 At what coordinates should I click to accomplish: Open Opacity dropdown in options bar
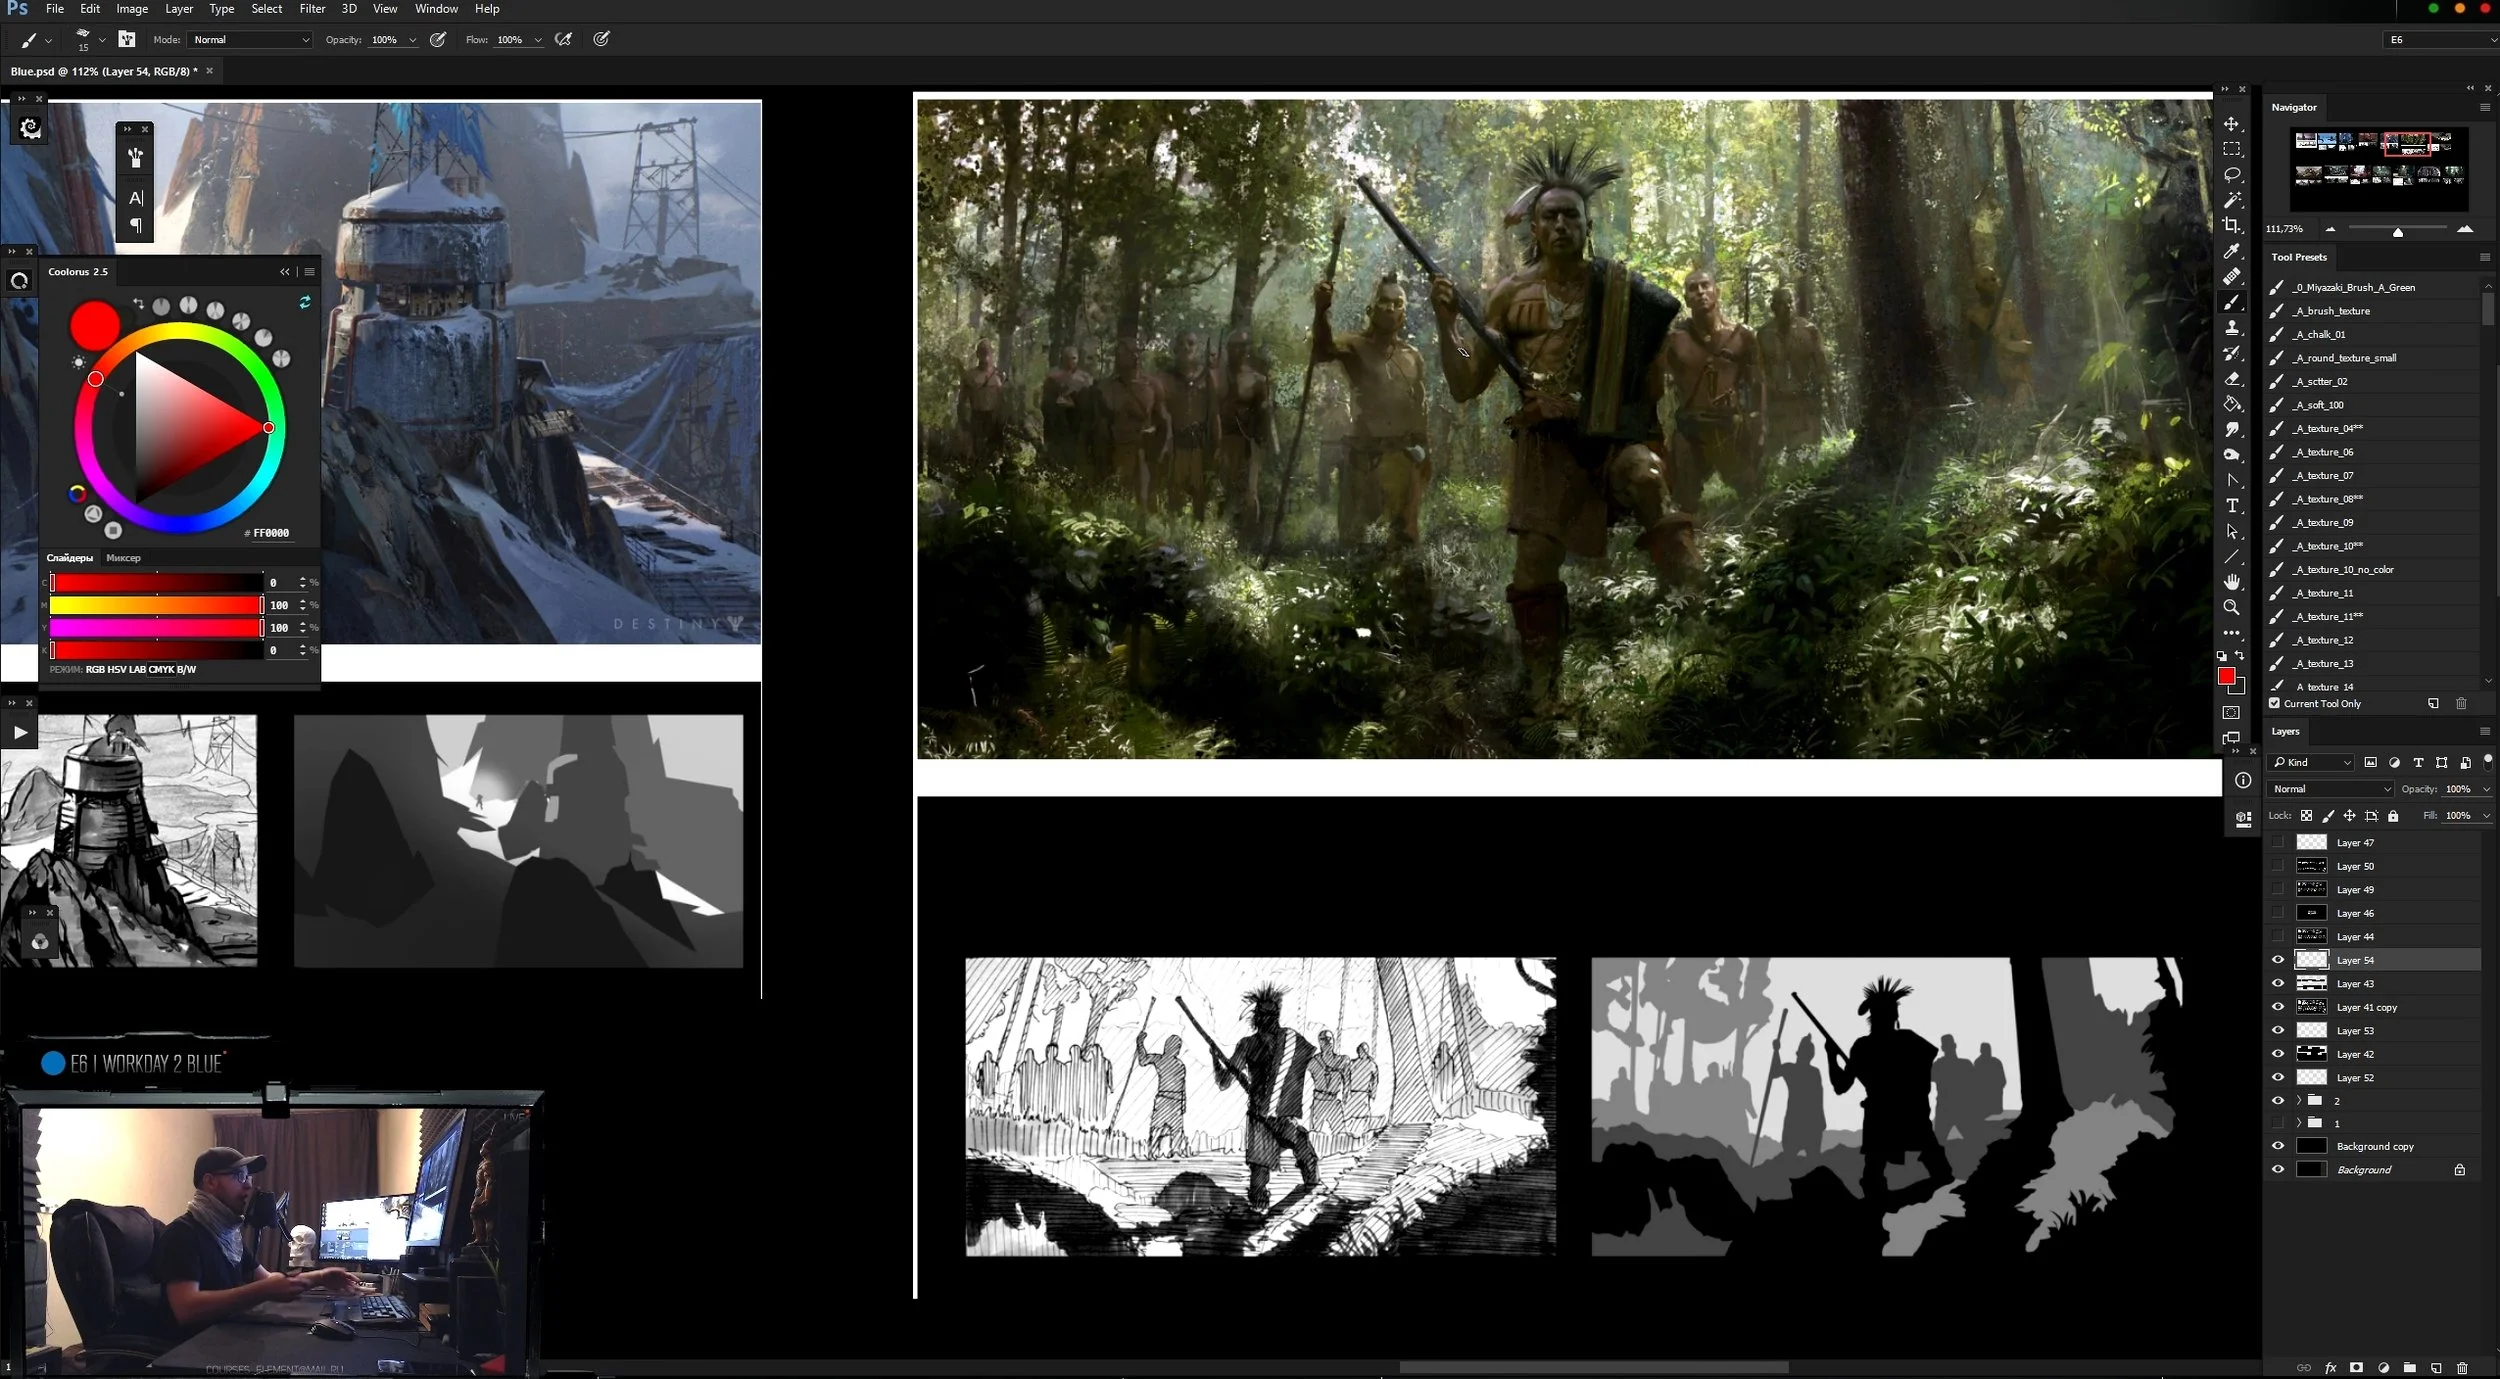point(412,40)
